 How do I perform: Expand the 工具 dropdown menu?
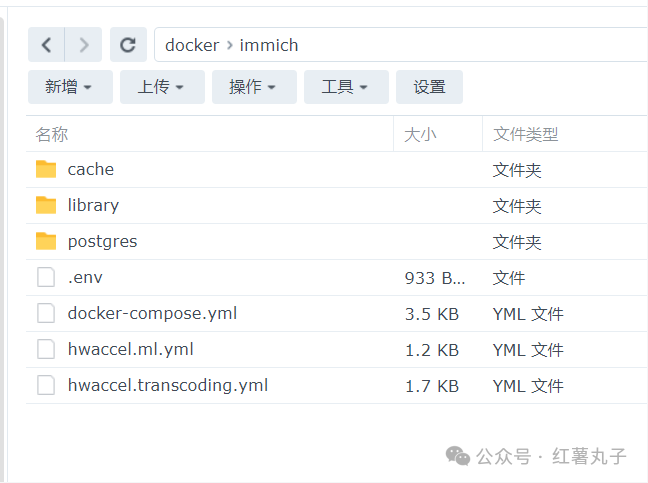[x=346, y=87]
